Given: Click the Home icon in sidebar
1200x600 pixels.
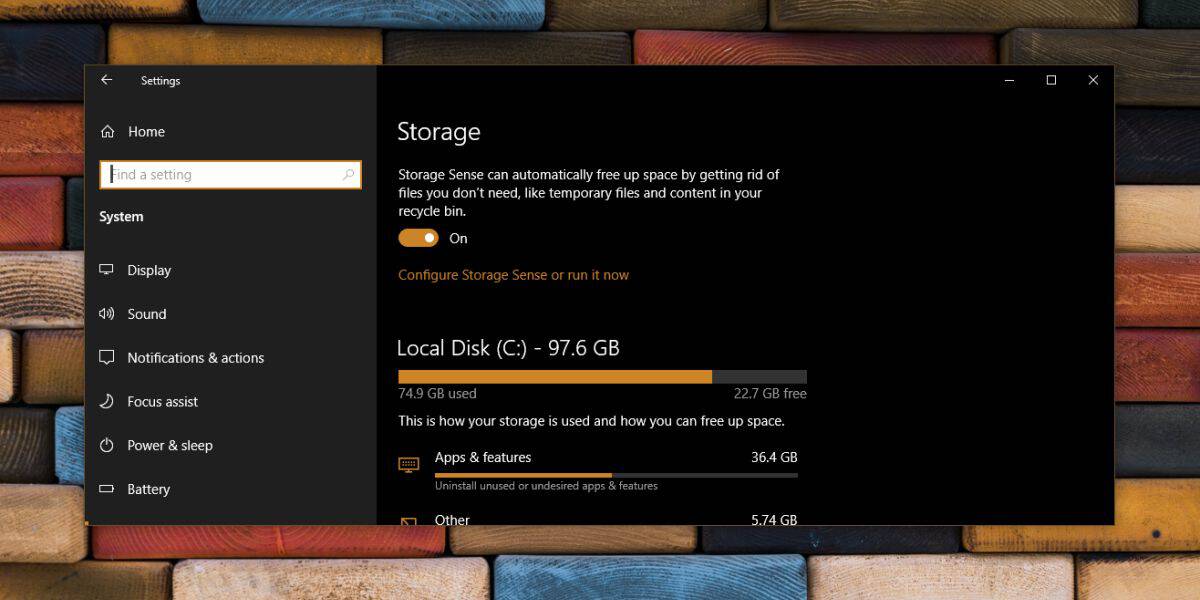Looking at the screenshot, I should (107, 131).
